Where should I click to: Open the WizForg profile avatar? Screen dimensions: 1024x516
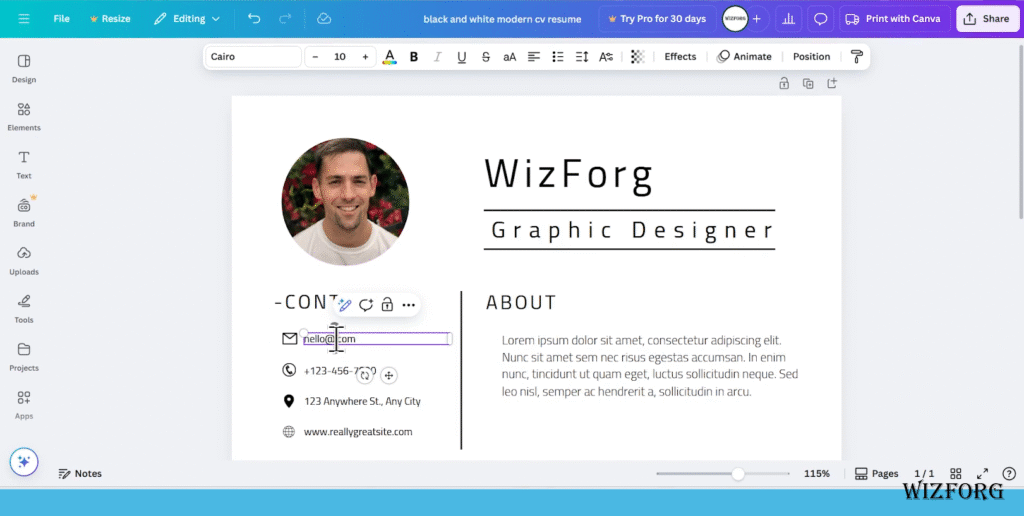click(x=735, y=19)
